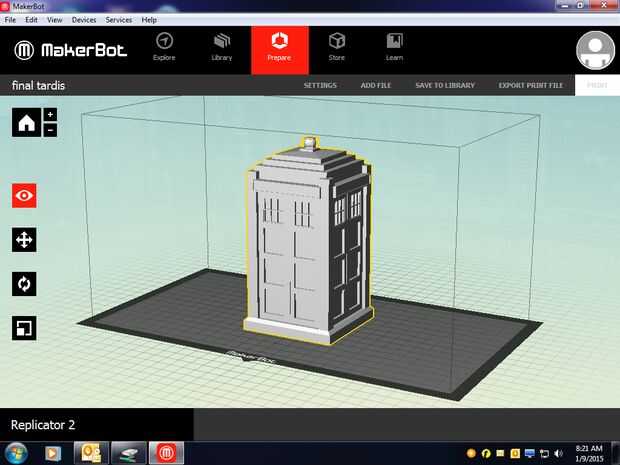Toggle the red eye Look tool
This screenshot has width=620, height=465.
coord(24,196)
